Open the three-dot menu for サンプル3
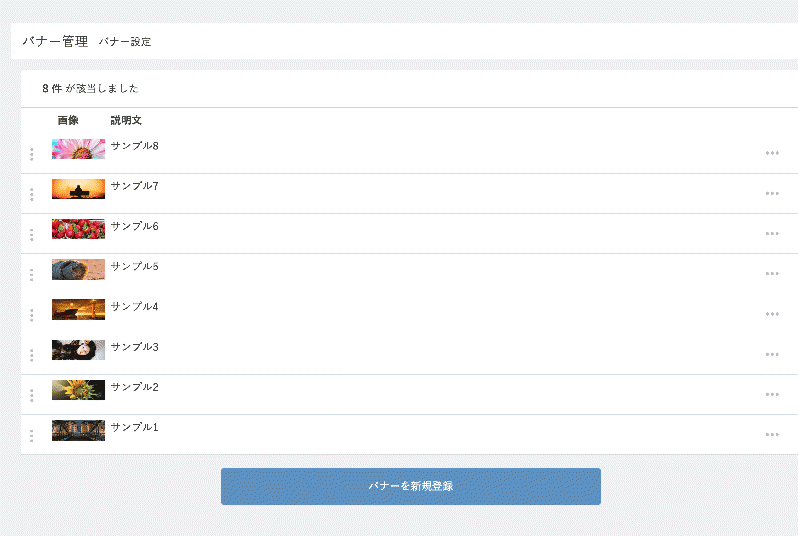798x536 pixels. click(772, 354)
